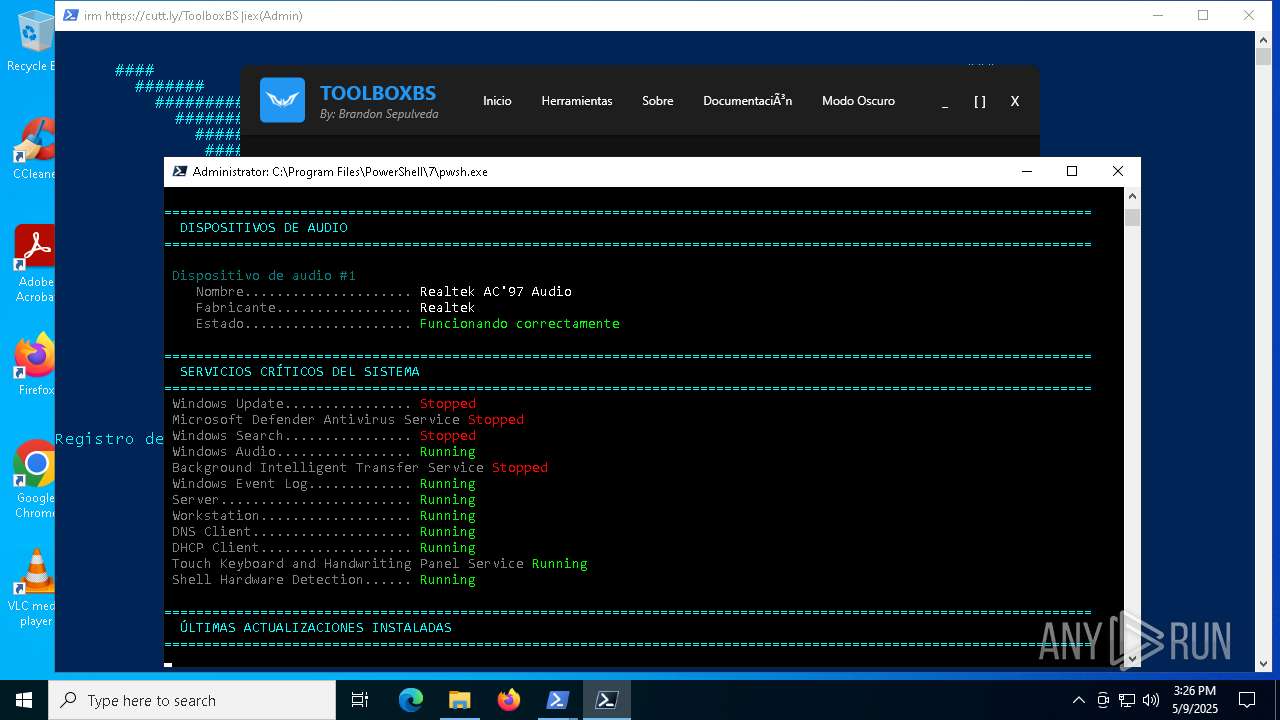Open the notification center icon
Viewport: 1280px width, 720px height.
point(1247,700)
